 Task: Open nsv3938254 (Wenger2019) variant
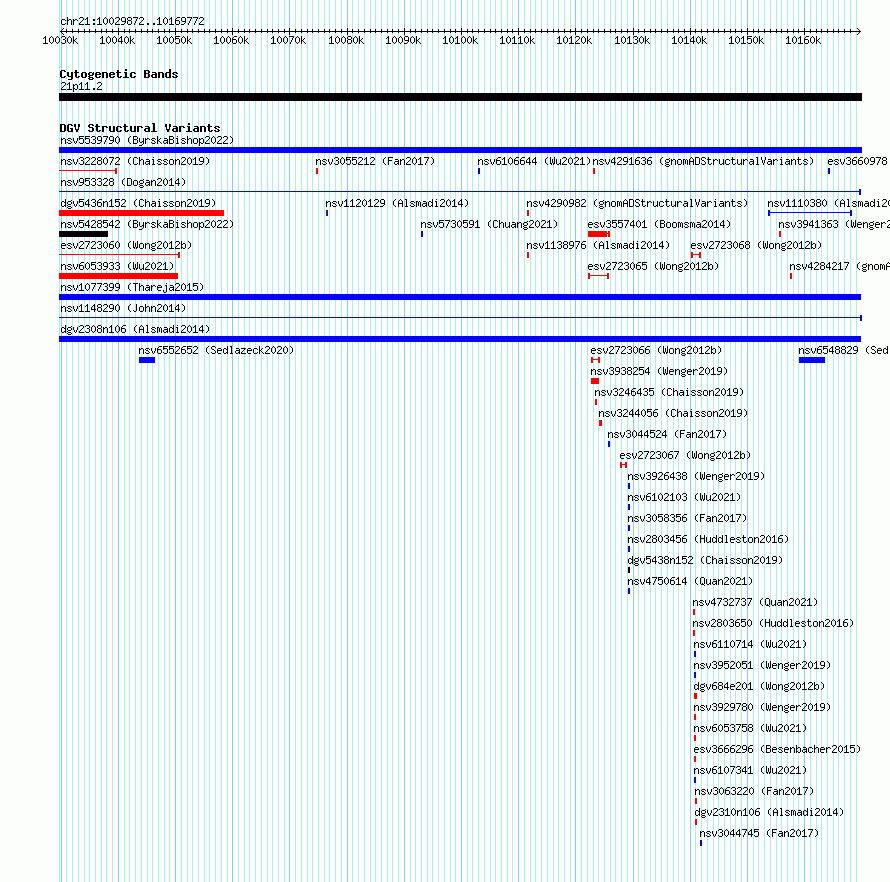click(659, 371)
